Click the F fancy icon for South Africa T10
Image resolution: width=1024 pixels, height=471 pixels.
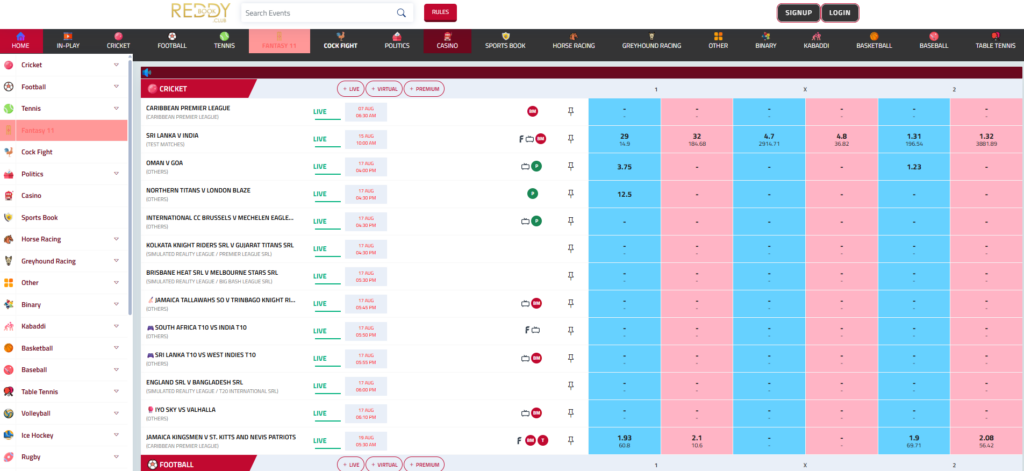click(x=526, y=330)
